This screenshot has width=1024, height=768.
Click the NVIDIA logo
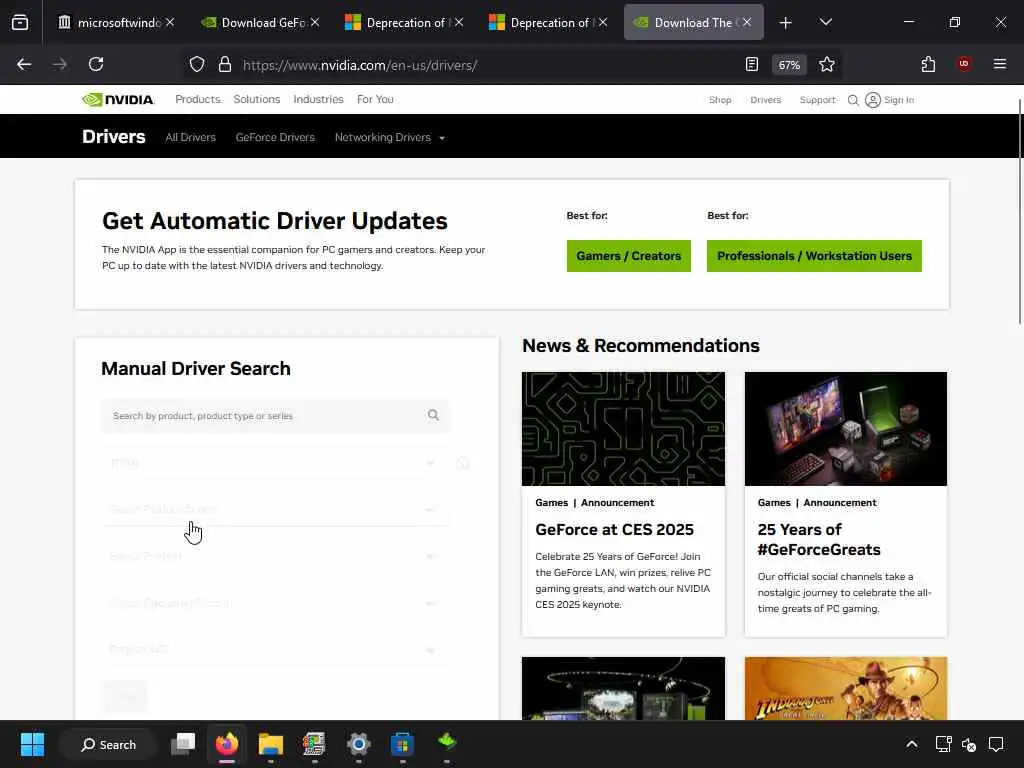(118, 99)
